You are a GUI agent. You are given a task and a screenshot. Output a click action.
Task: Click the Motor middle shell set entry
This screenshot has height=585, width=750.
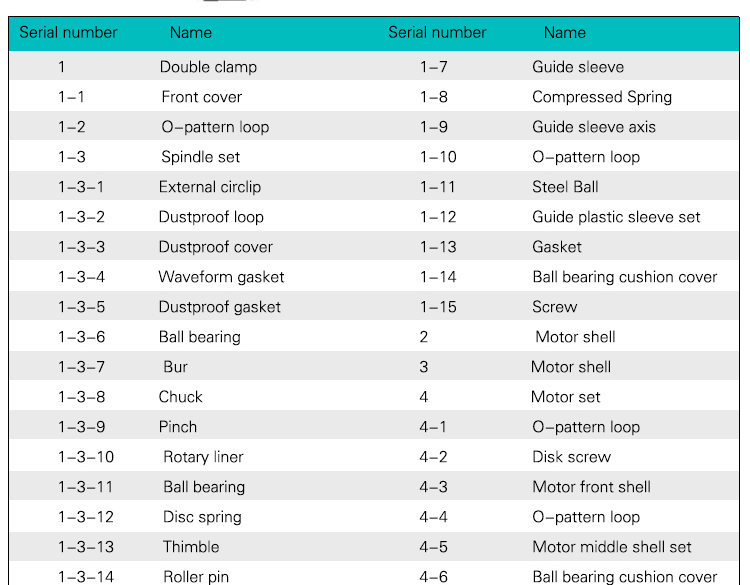tap(612, 547)
